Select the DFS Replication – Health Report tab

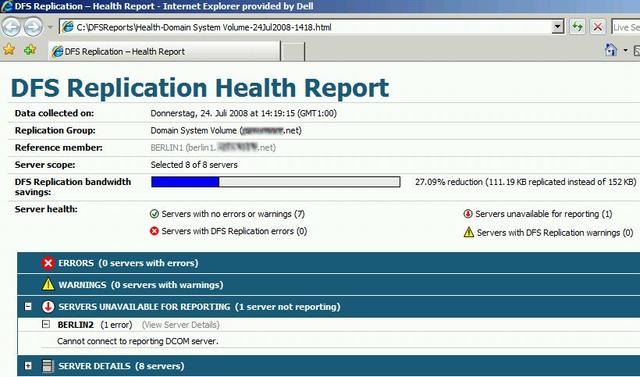[164, 51]
